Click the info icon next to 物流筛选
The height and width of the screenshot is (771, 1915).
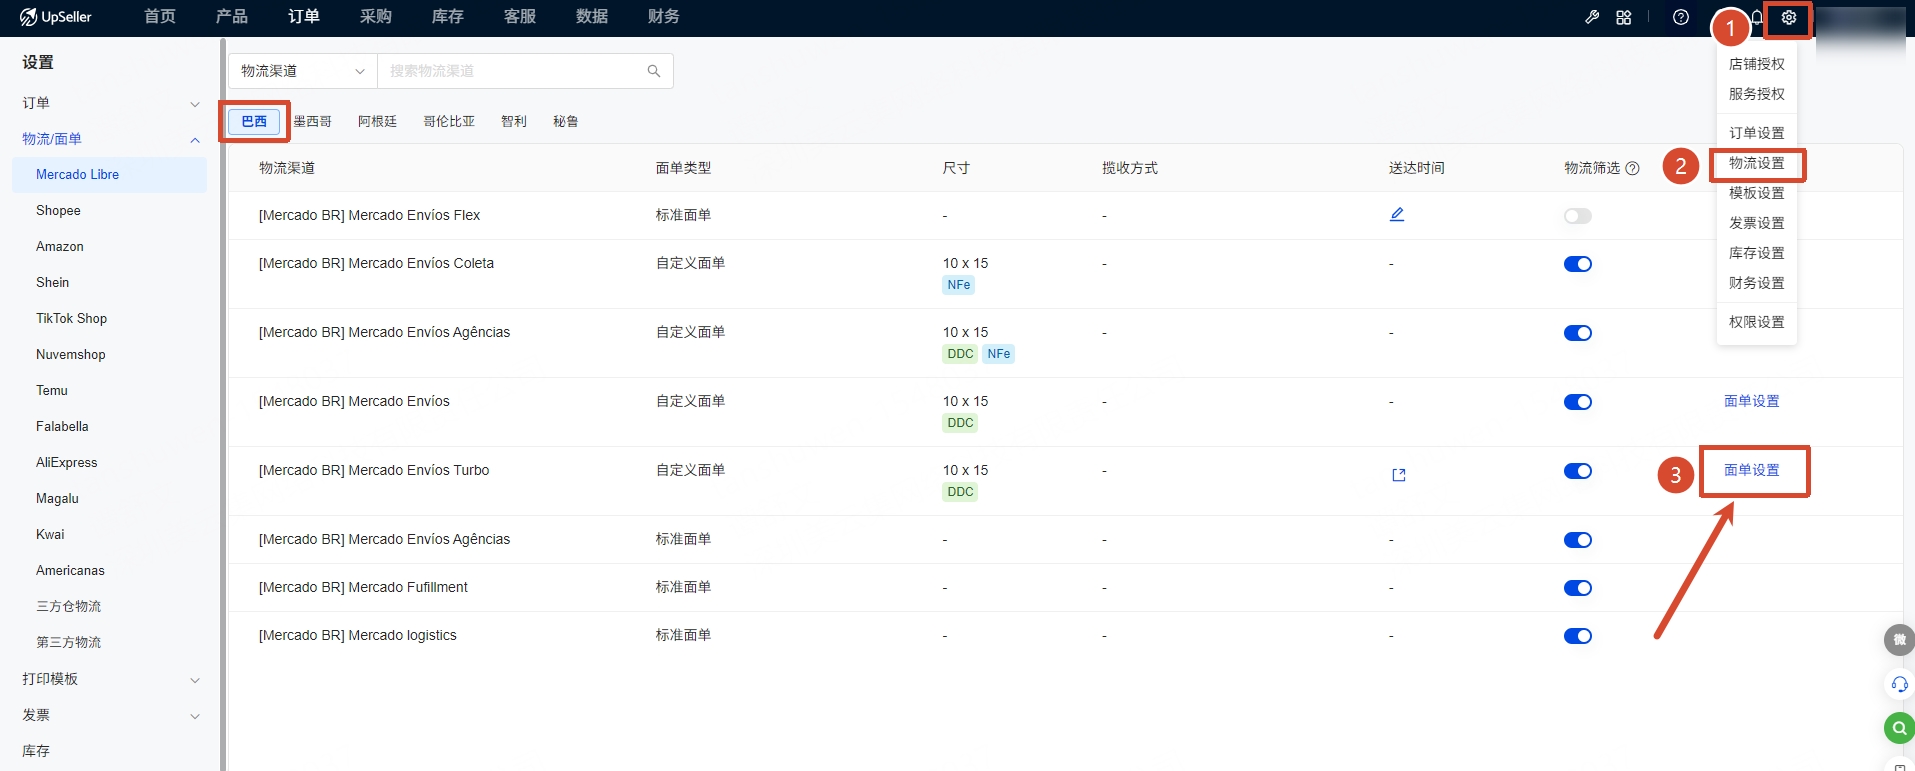1633,168
